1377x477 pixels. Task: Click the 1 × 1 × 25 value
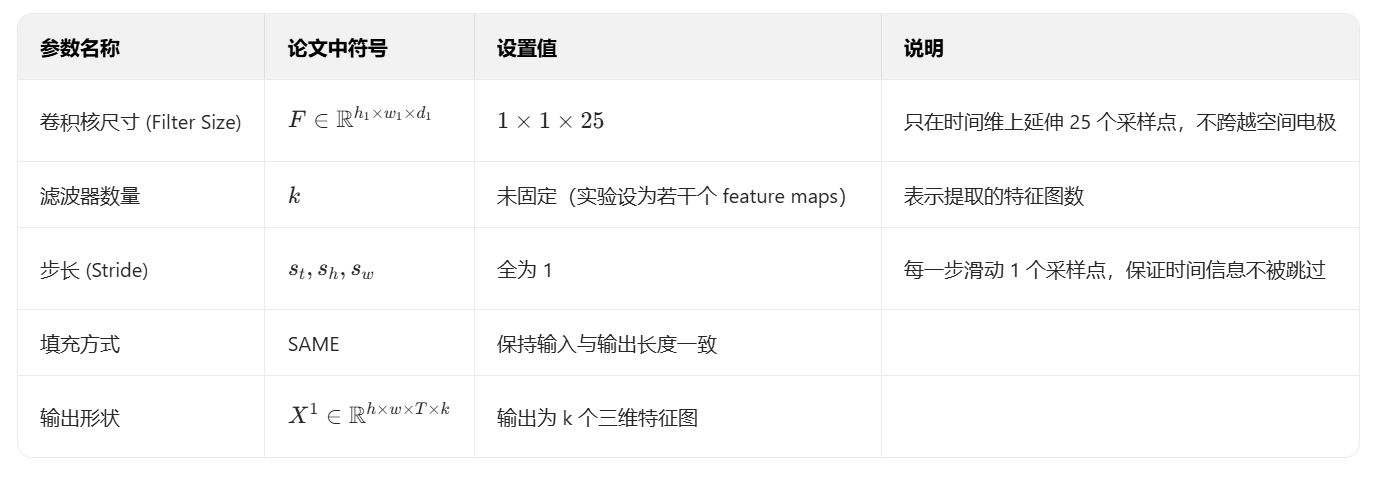point(551,121)
